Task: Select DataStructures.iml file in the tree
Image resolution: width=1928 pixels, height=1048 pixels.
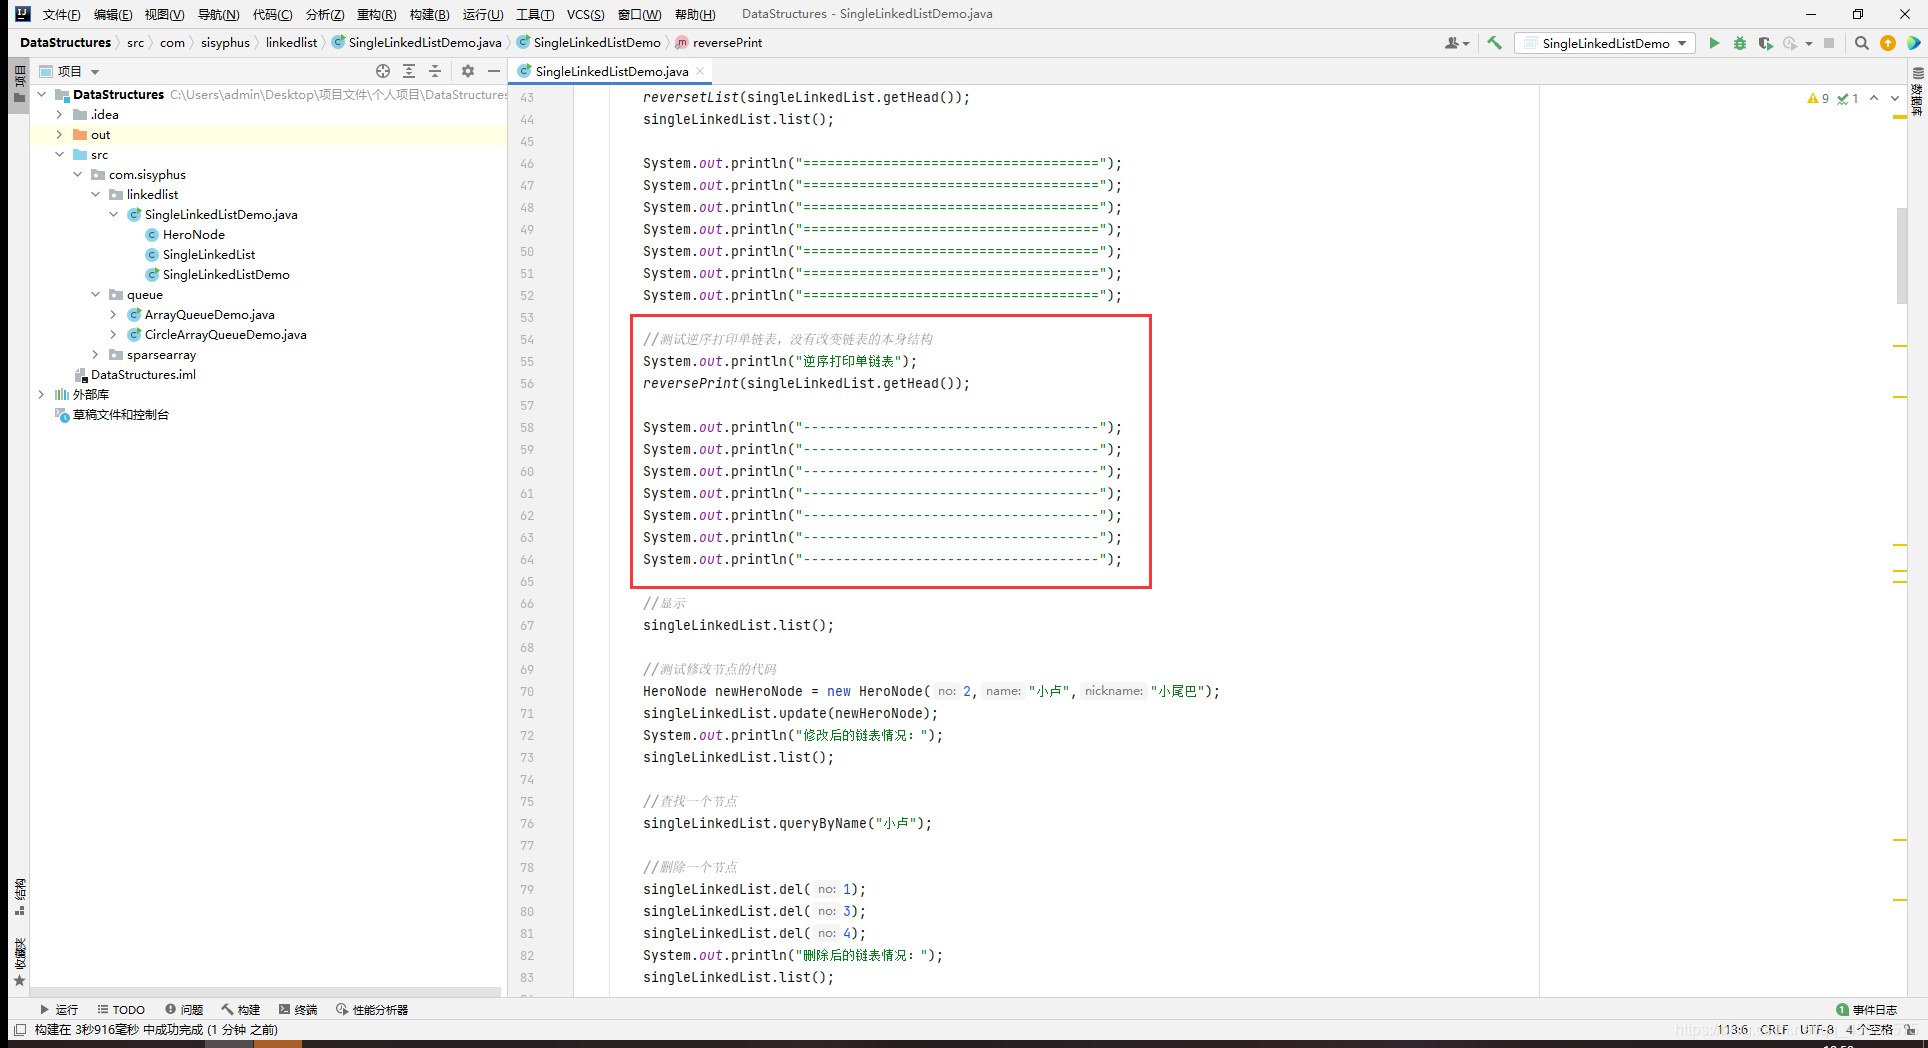Action: point(143,374)
